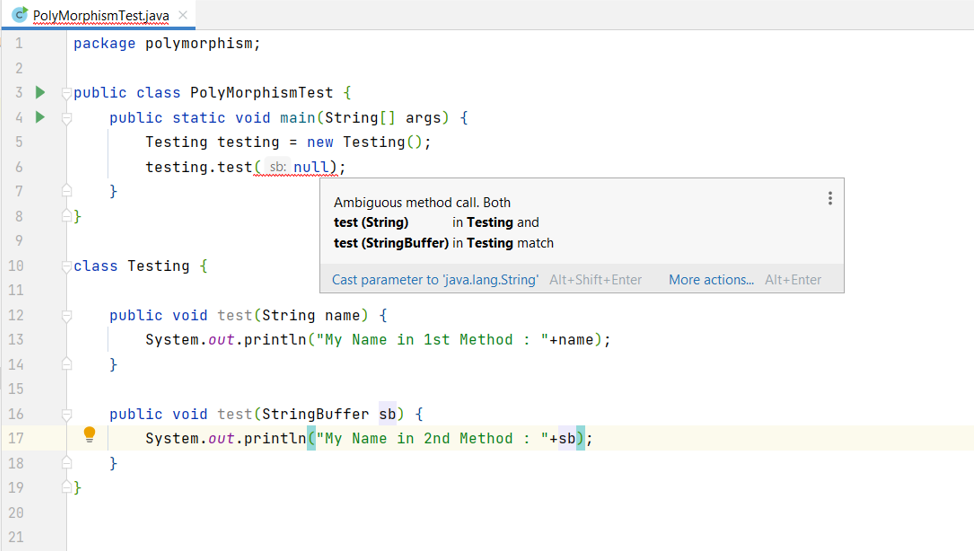Click the 'Alt+Shift+Enter' shortcut hint
The width and height of the screenshot is (974, 551).
[x=595, y=280]
